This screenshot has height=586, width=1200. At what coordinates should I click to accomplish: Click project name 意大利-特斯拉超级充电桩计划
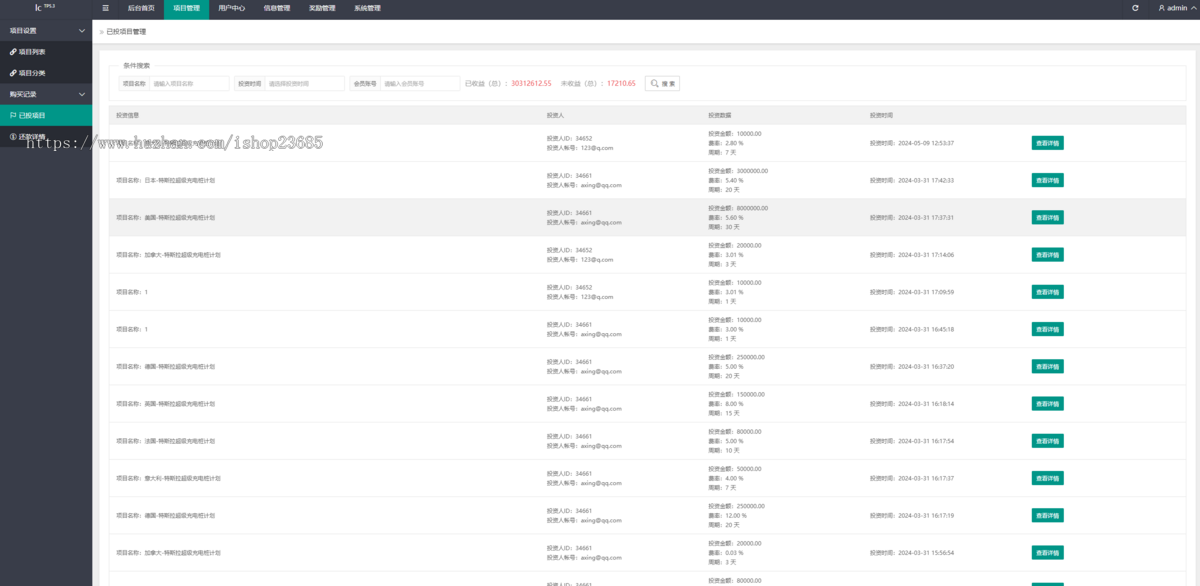pos(183,478)
